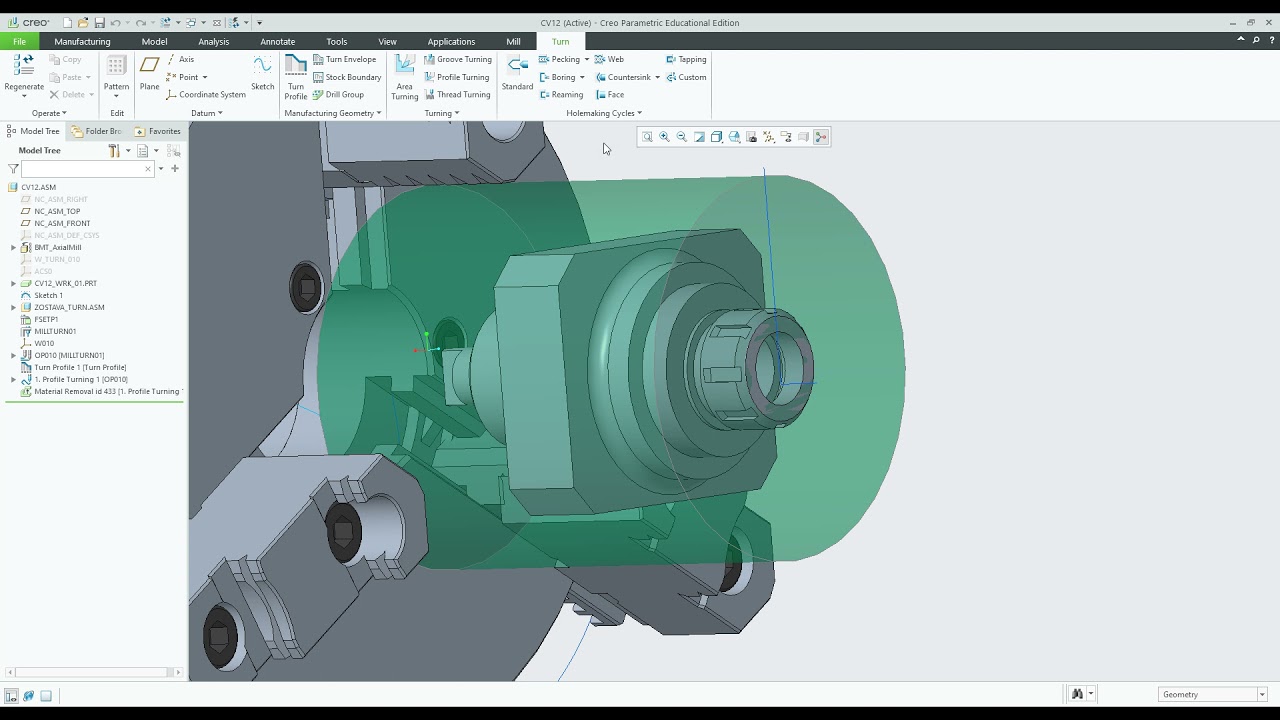Start Area Turning
The height and width of the screenshot is (720, 1280).
point(405,78)
